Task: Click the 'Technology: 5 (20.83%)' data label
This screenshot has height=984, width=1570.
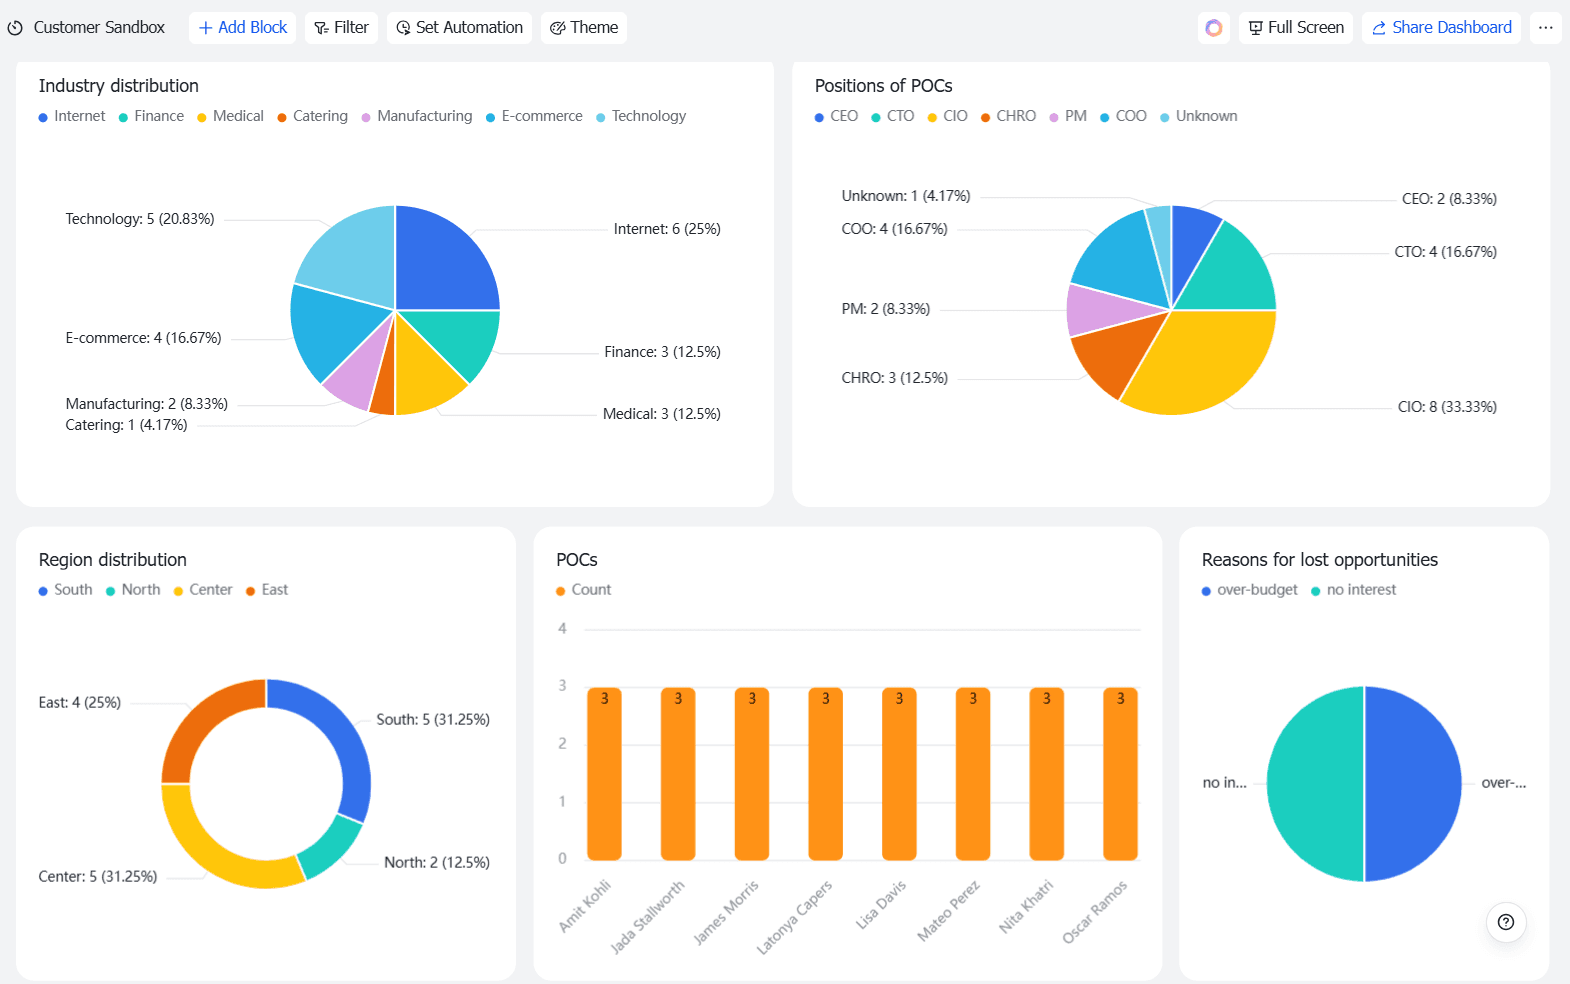Action: coord(140,219)
